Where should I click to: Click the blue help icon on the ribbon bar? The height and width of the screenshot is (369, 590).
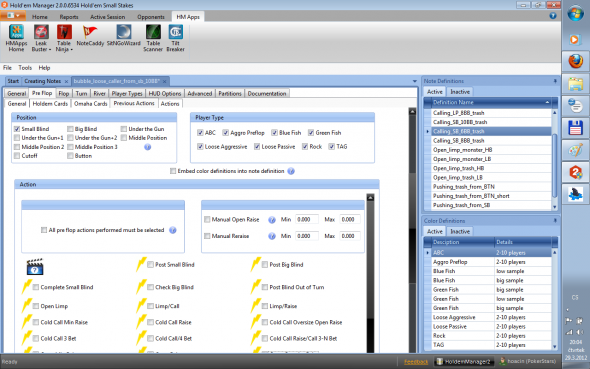[x=553, y=16]
